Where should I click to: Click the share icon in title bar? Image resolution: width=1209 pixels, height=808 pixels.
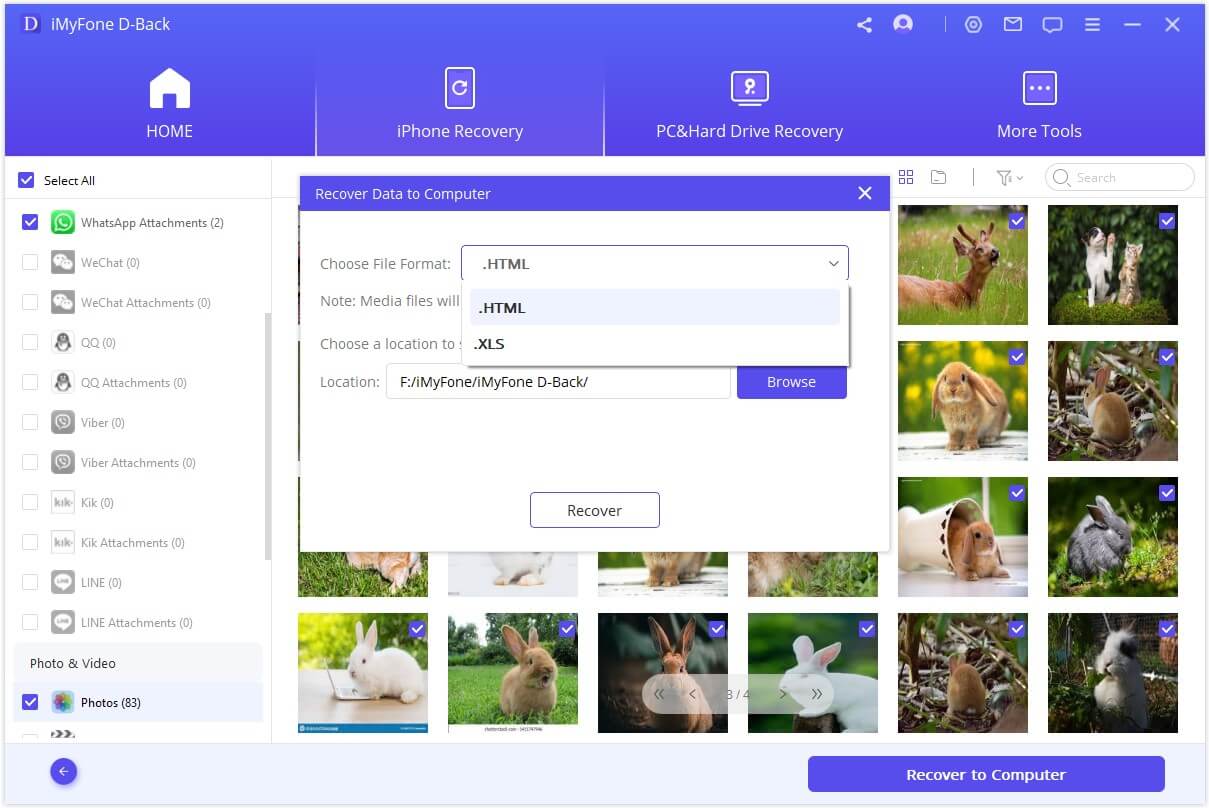coord(864,25)
